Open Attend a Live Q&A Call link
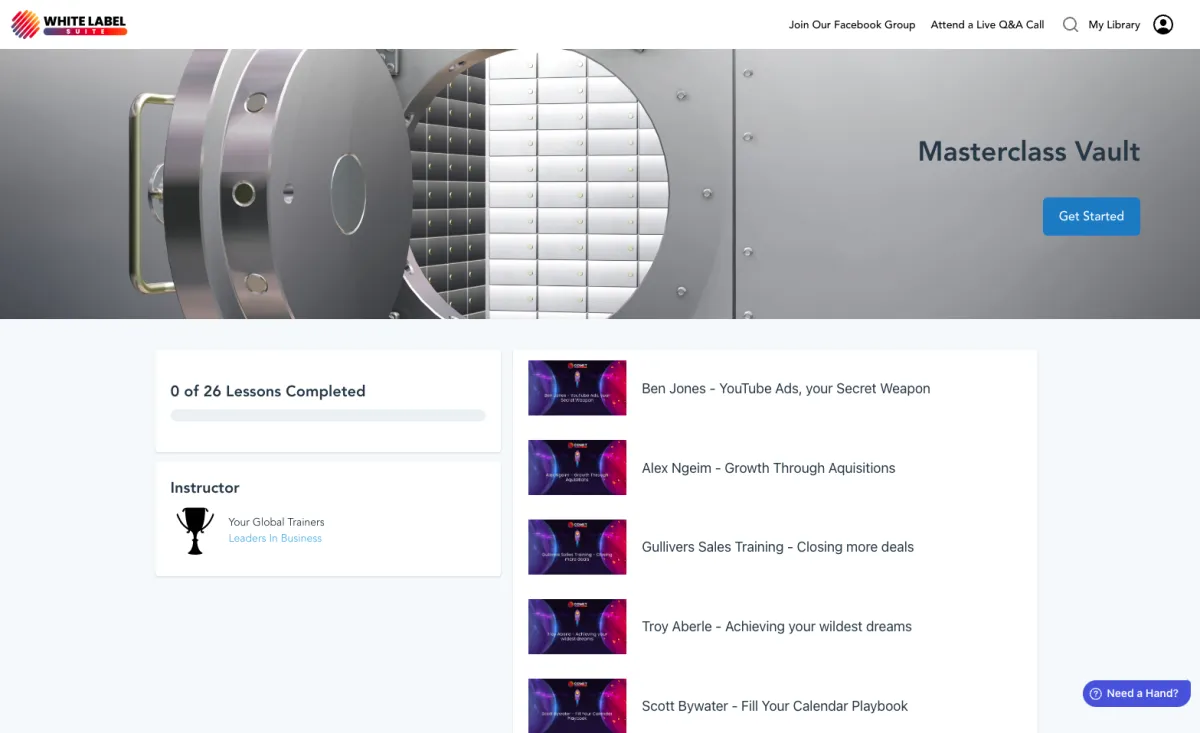 coord(987,25)
